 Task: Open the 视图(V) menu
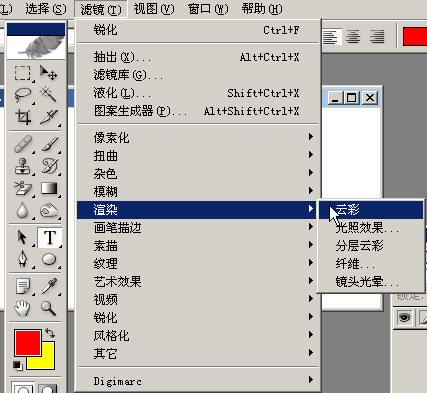154,9
